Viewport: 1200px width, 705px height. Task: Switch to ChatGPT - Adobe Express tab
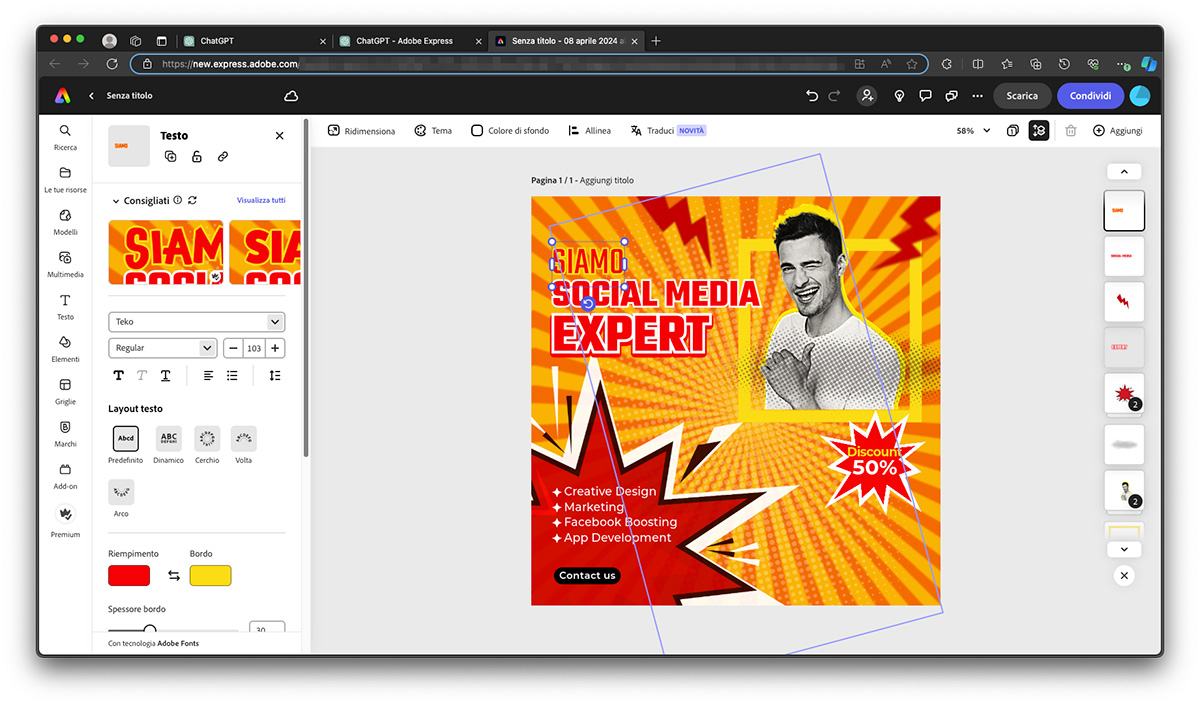404,41
